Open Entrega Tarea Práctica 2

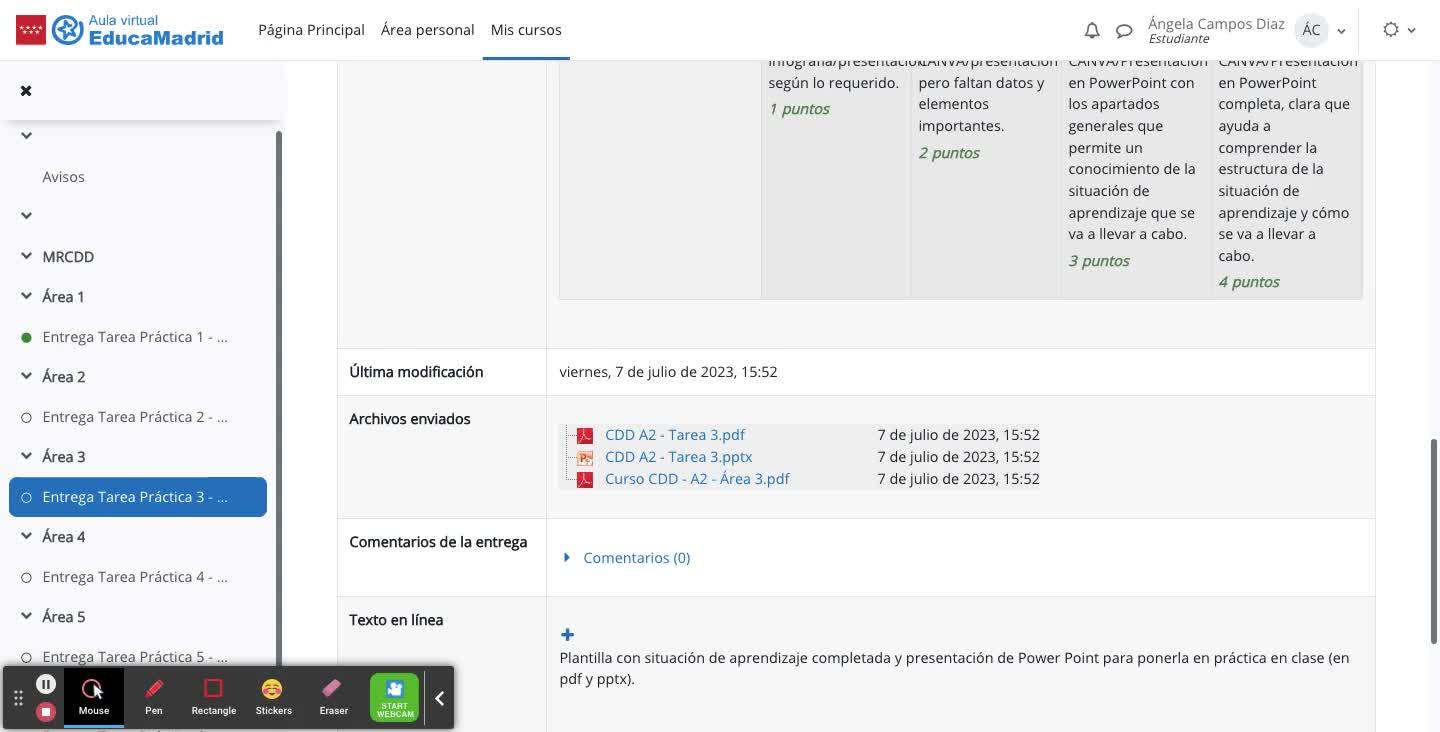coord(135,417)
